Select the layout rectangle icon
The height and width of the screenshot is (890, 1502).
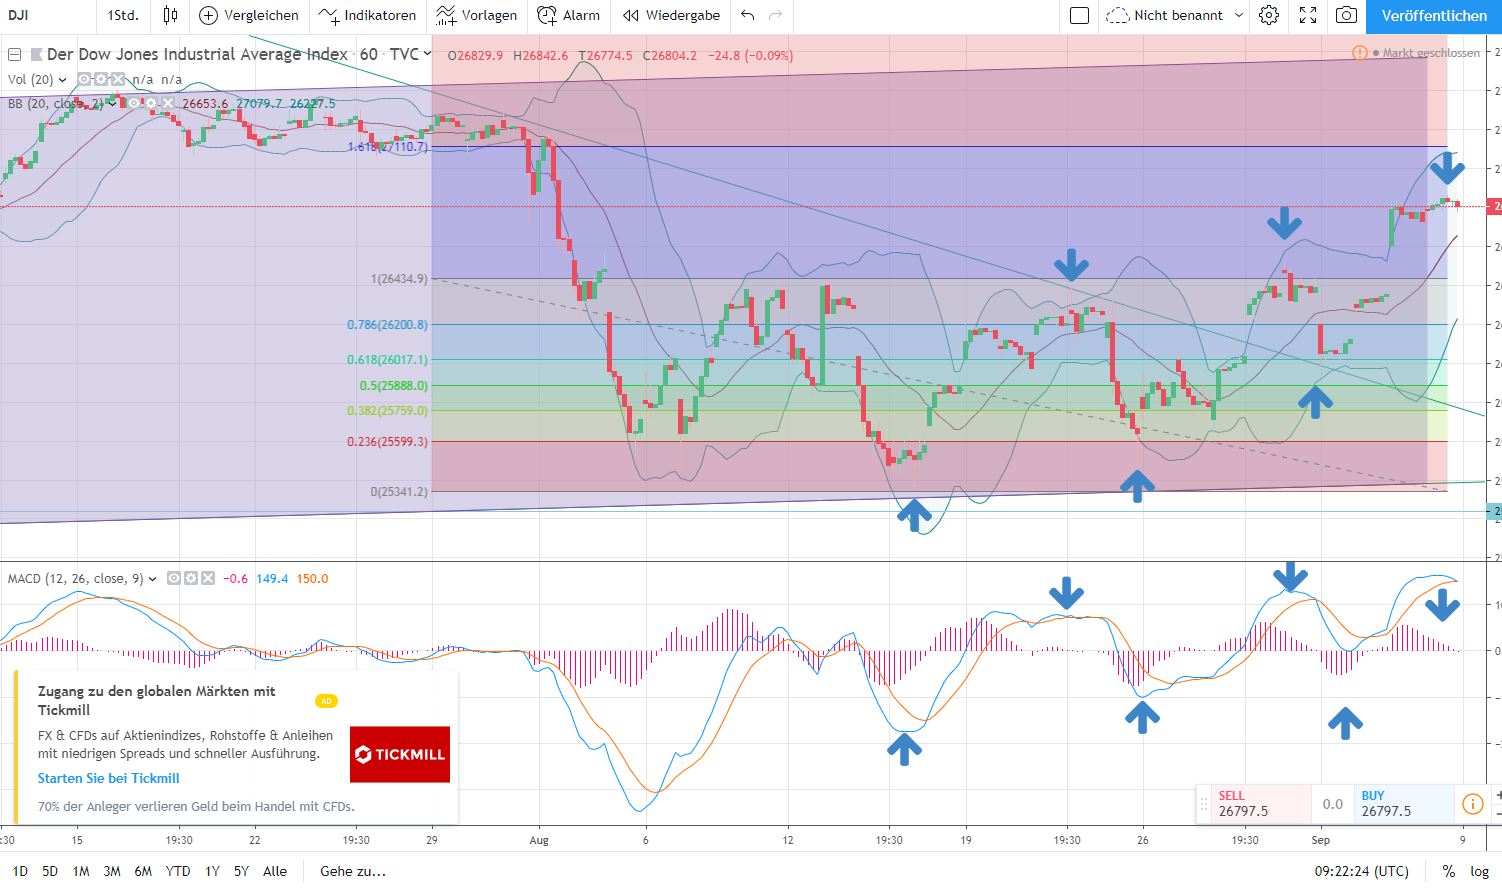coord(1079,15)
